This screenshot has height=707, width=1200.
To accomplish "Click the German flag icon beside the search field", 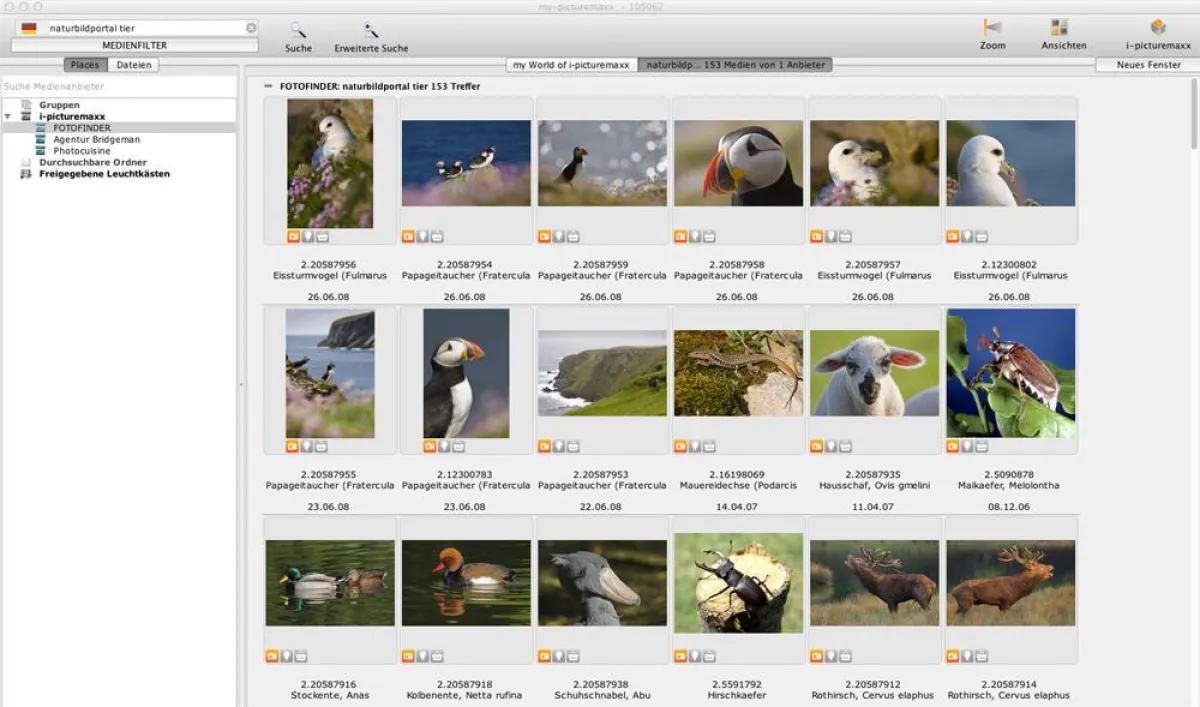I will click(29, 27).
